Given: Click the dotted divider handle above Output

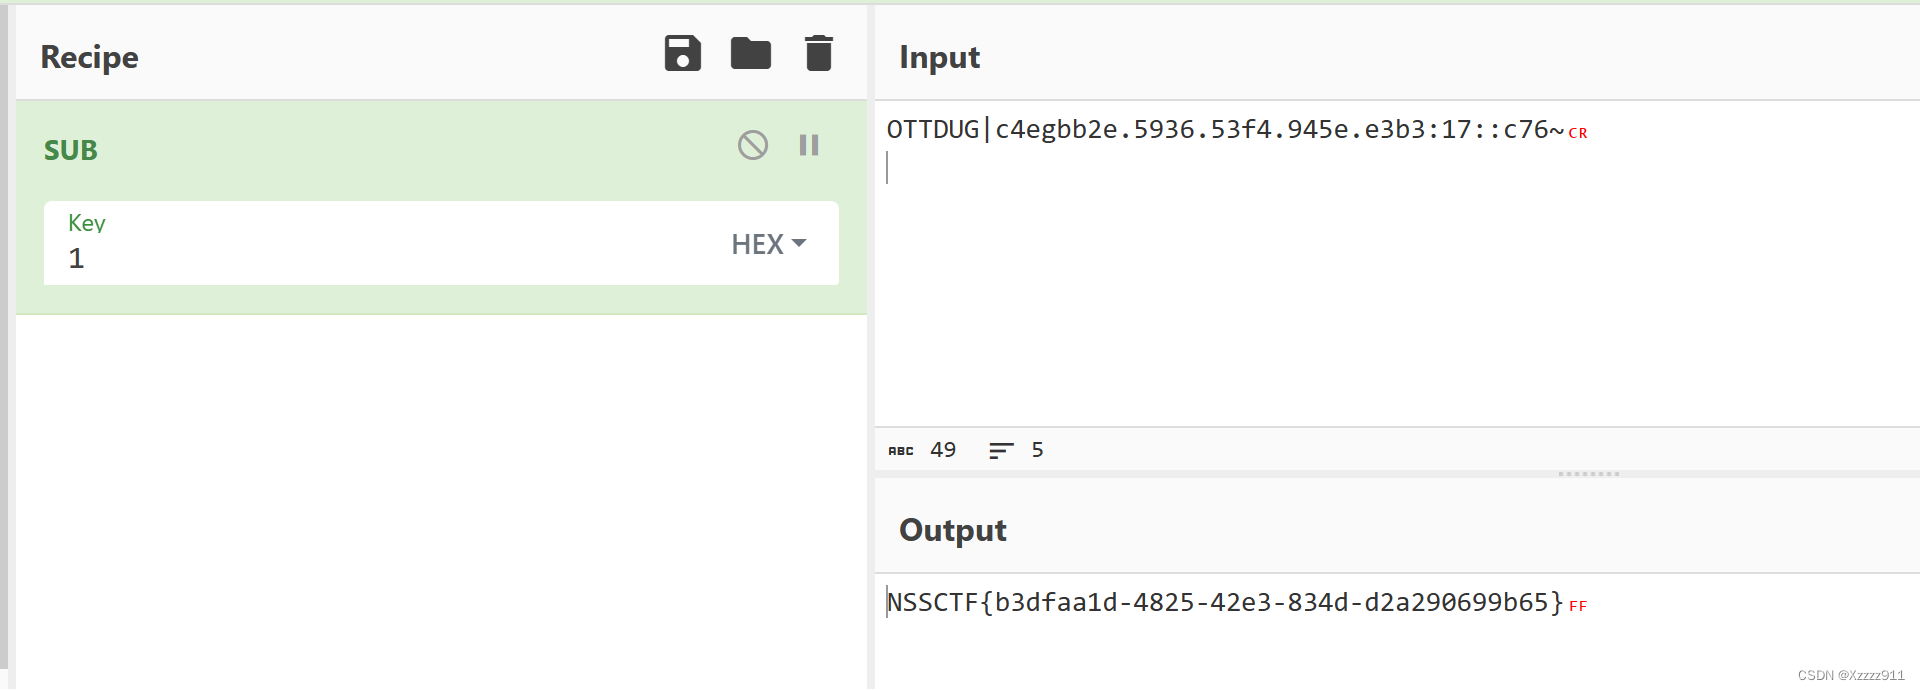Looking at the screenshot, I should click(x=1588, y=474).
